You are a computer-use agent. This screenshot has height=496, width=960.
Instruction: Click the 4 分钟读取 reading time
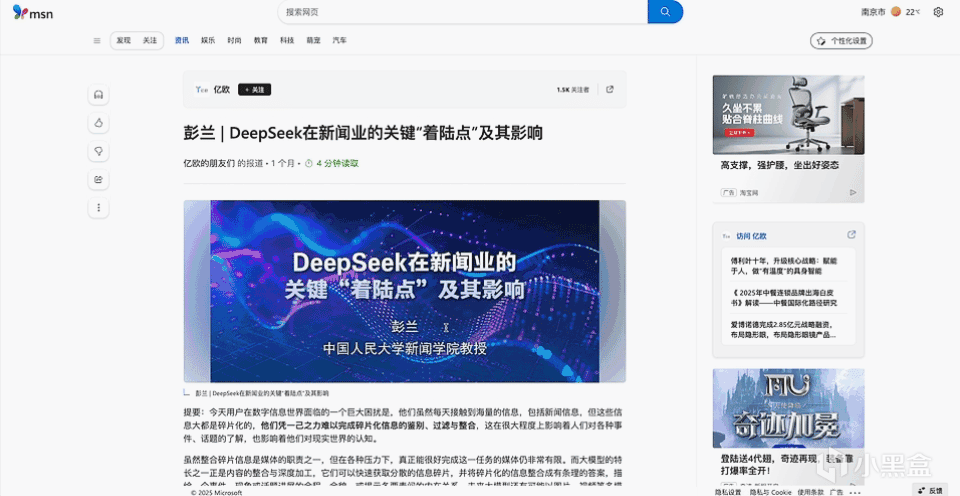pyautogui.click(x=337, y=163)
